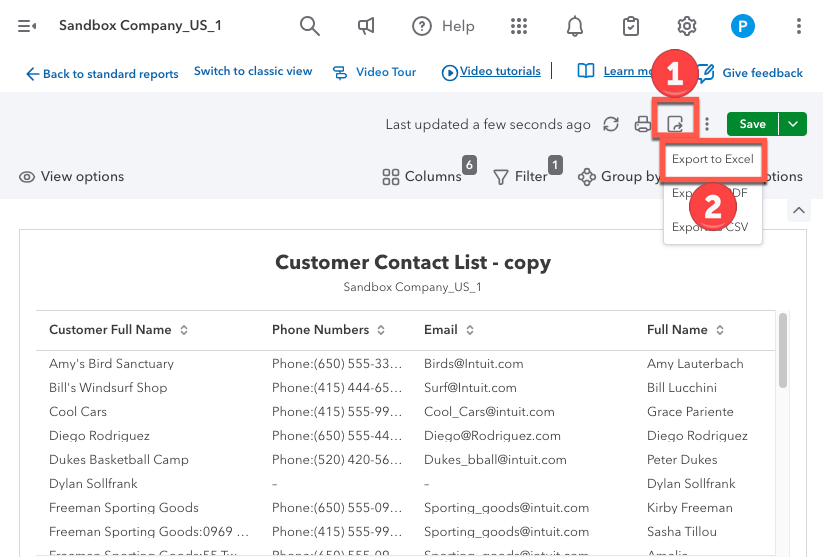Click the export report icon
The width and height of the screenshot is (823, 557).
676,124
